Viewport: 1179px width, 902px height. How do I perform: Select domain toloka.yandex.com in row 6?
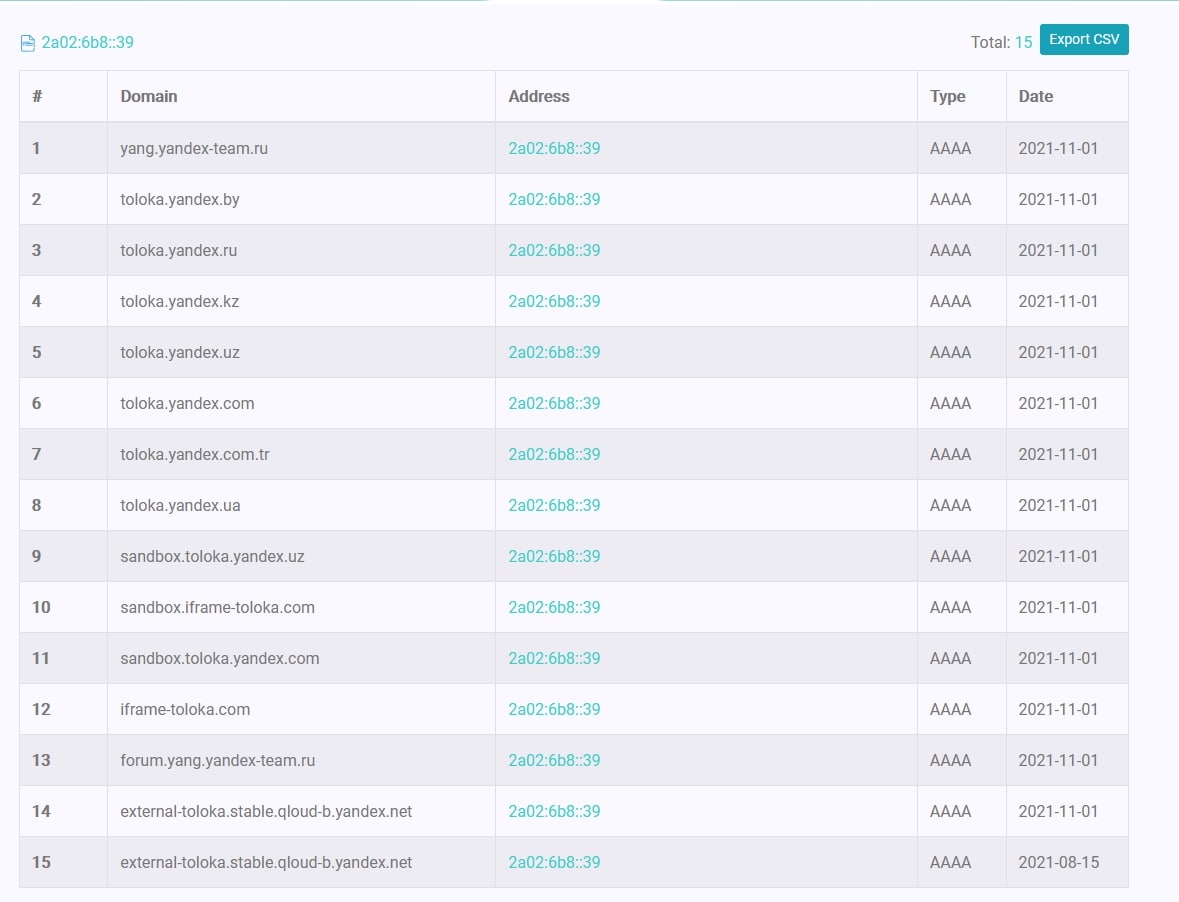(x=187, y=404)
